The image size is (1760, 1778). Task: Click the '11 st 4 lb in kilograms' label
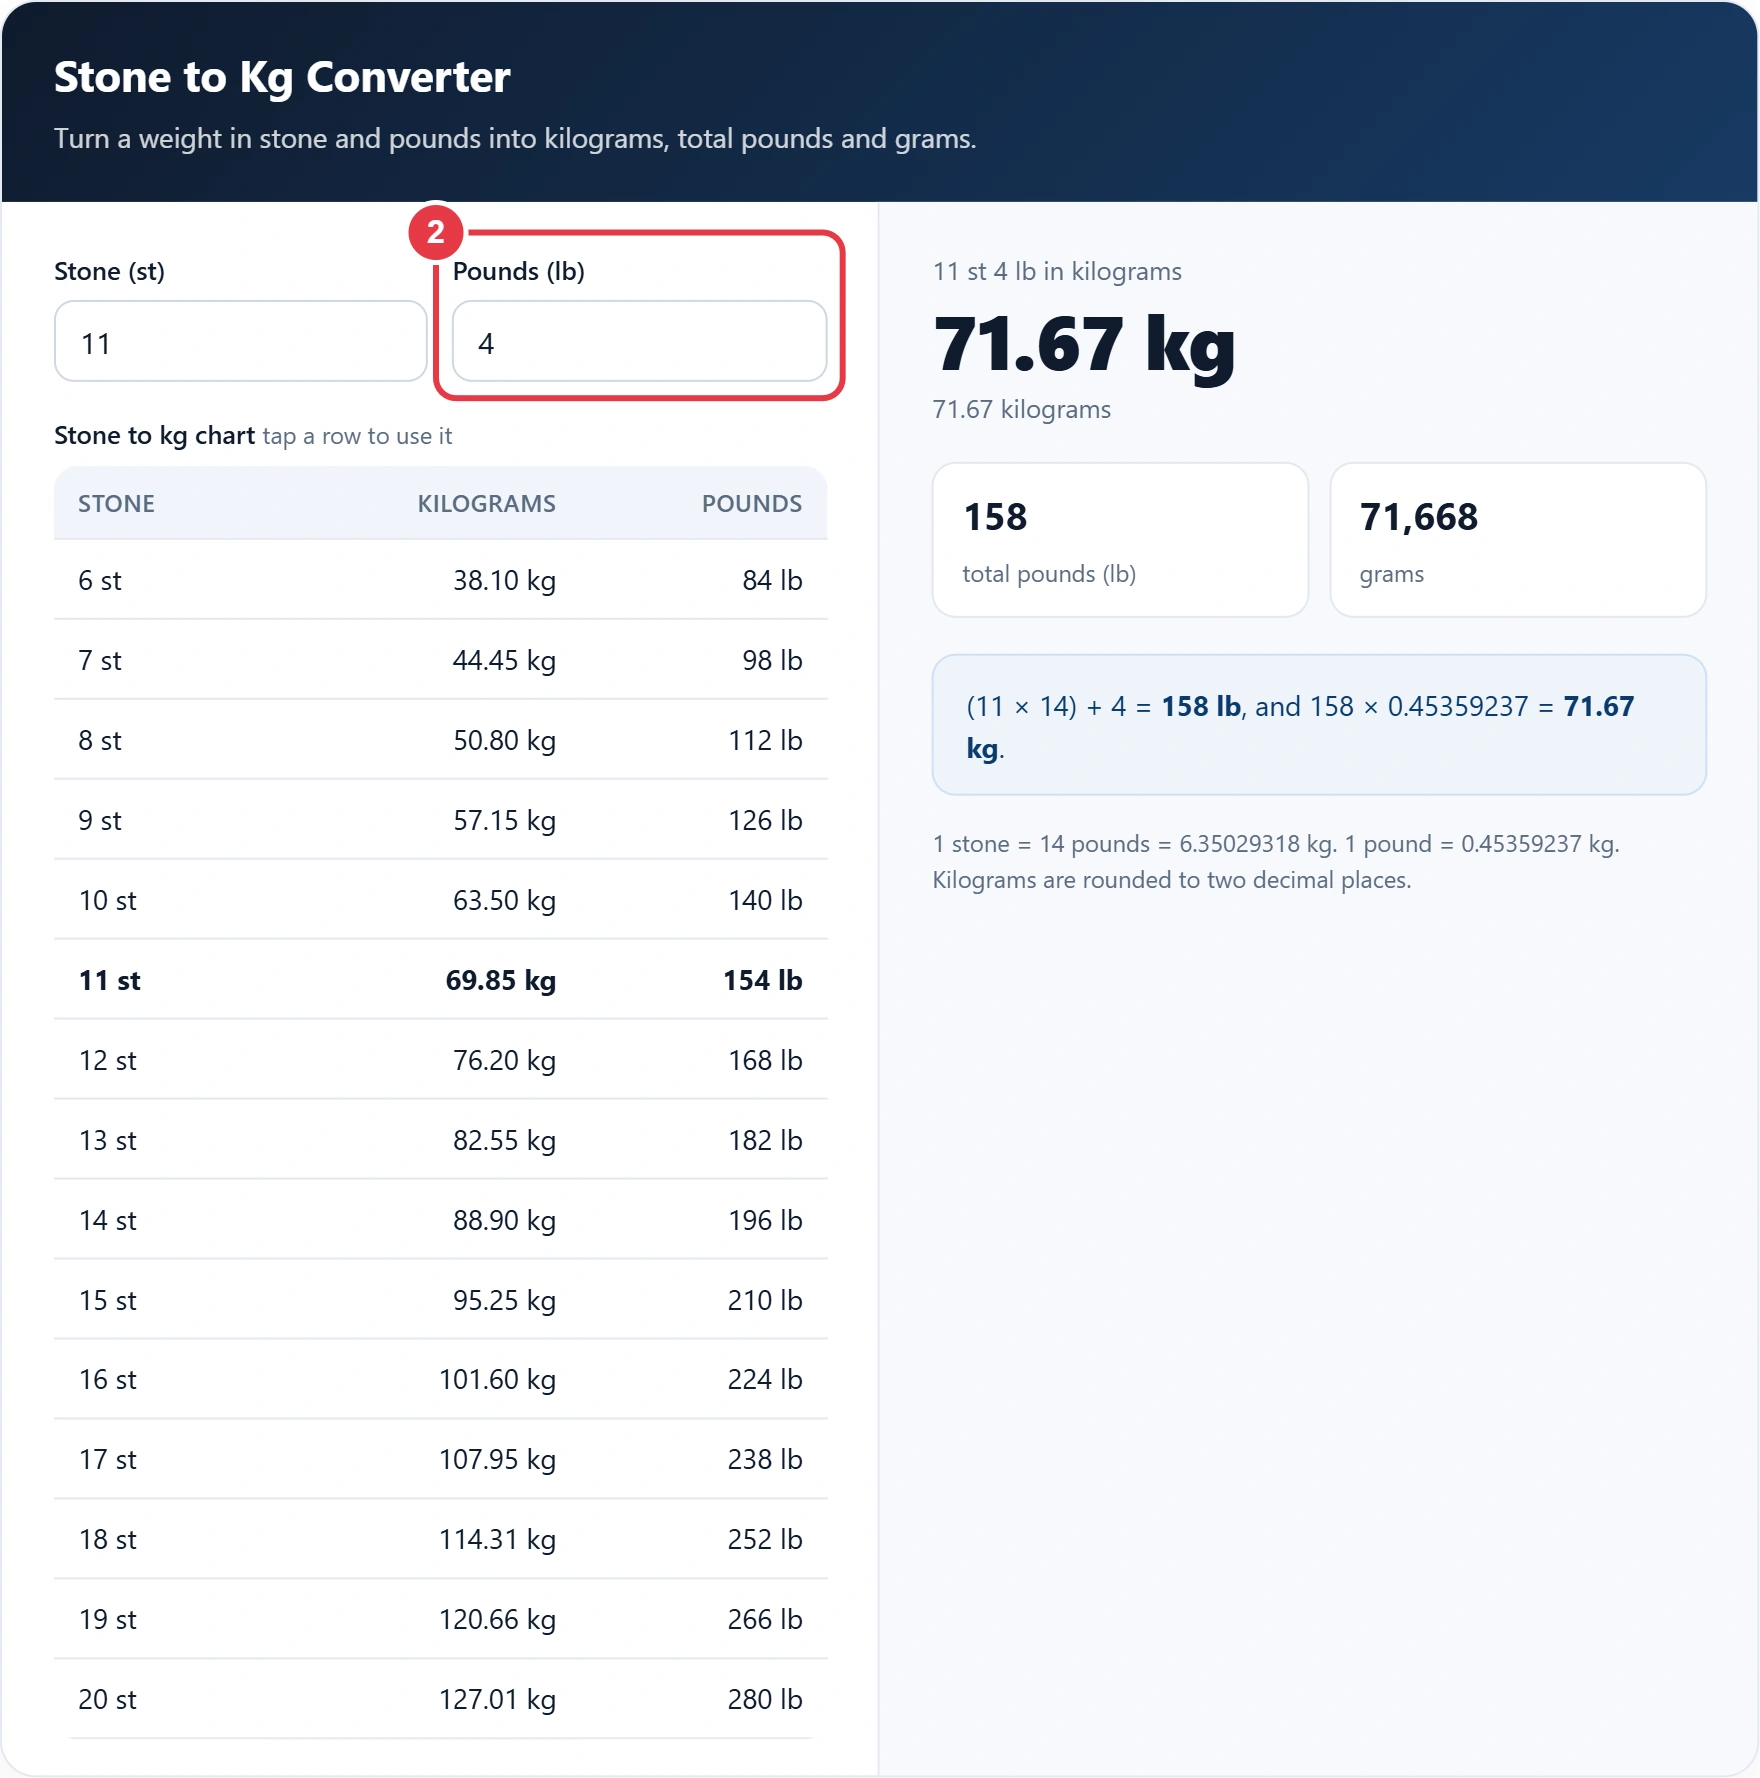tap(1057, 272)
